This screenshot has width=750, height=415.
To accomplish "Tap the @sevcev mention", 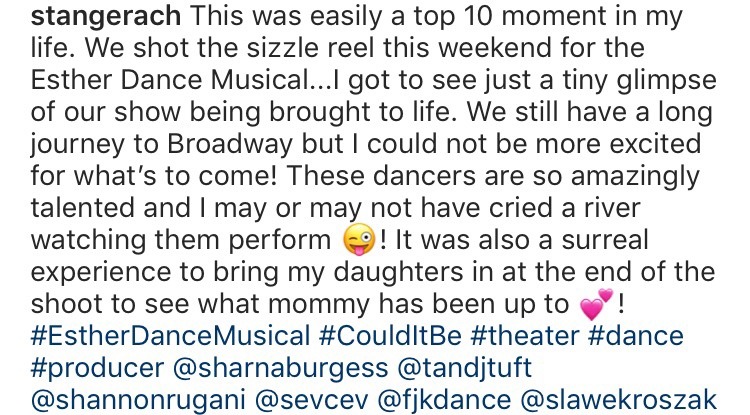I will coord(312,400).
